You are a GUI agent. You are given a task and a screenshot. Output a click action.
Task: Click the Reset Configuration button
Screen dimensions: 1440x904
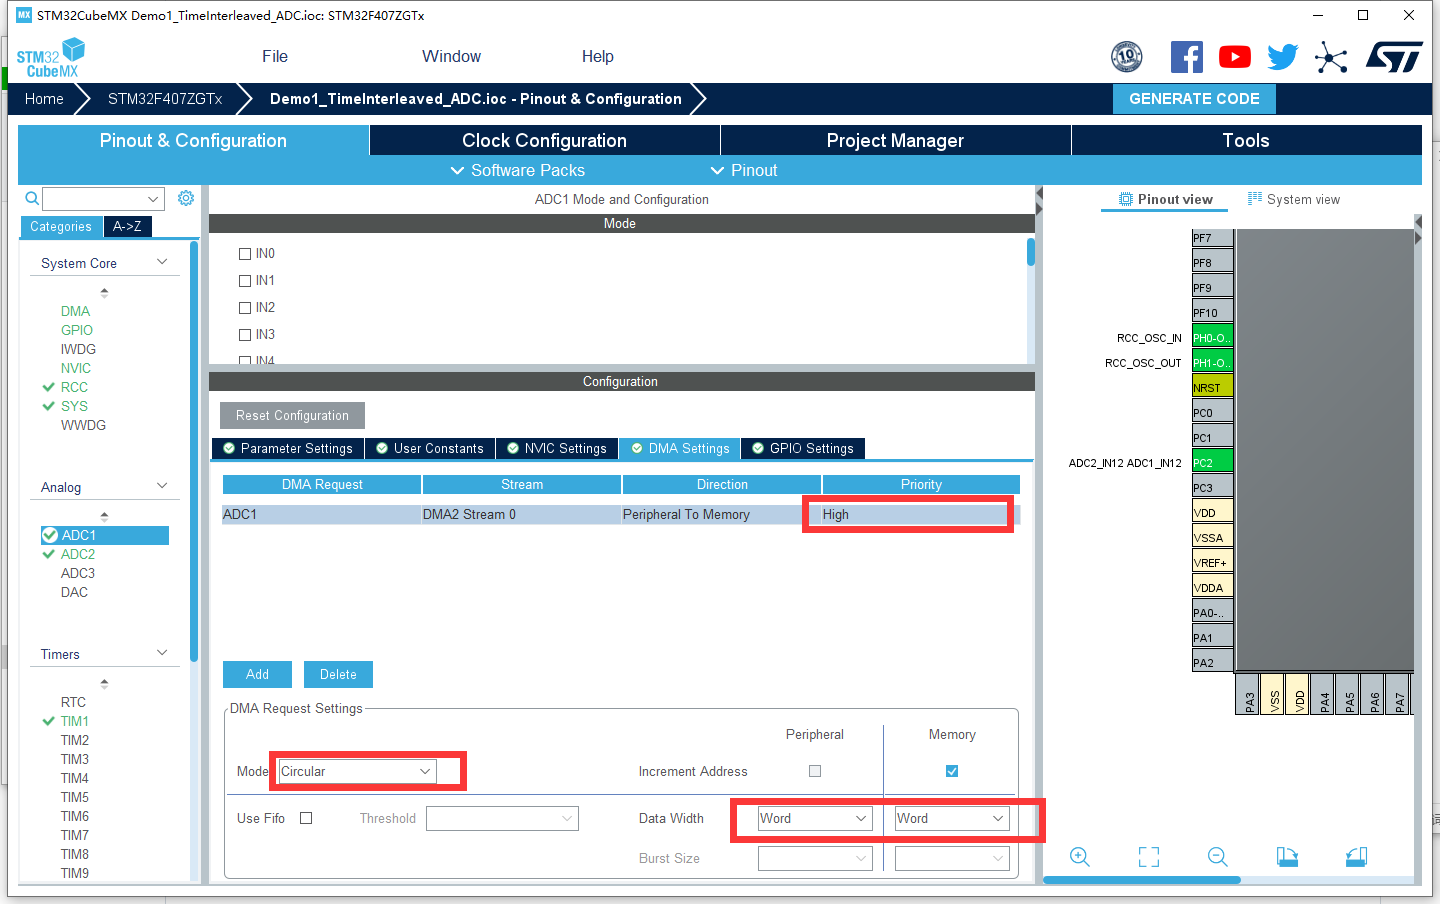pyautogui.click(x=292, y=415)
